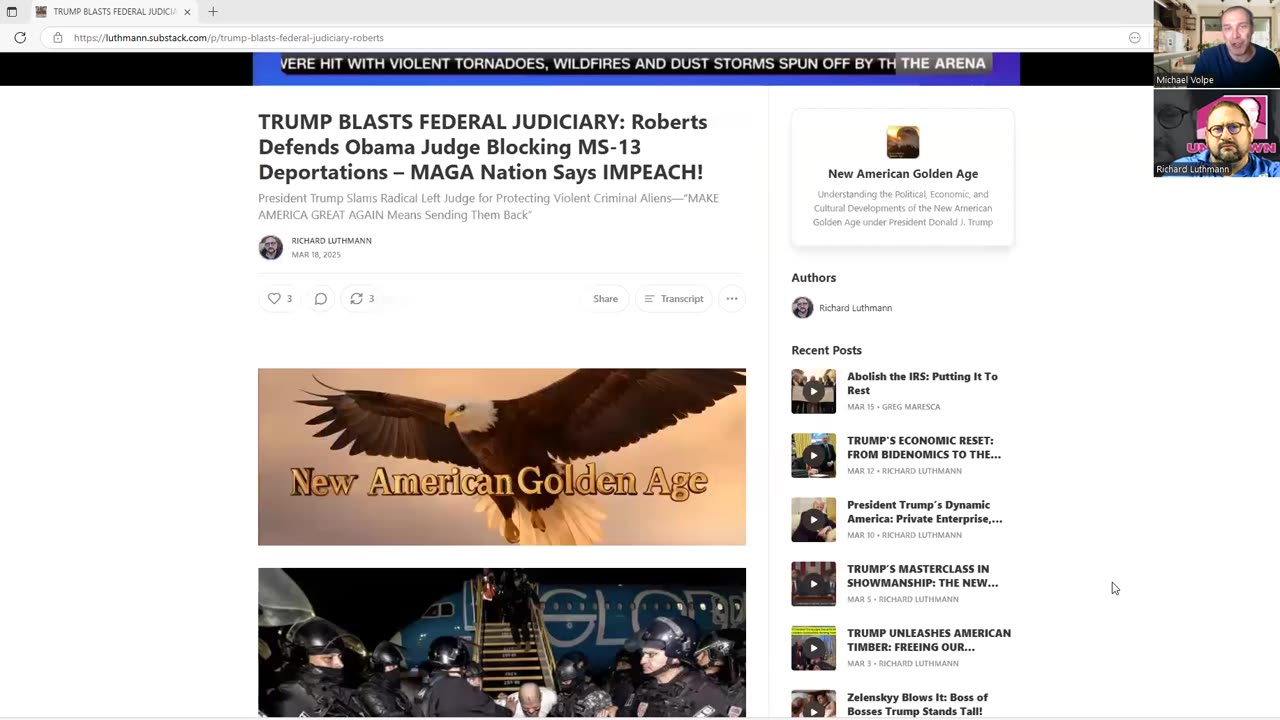Play TRUMP'S MASTERCLASS IN SHOWMANSHIP thumbnail

(814, 584)
